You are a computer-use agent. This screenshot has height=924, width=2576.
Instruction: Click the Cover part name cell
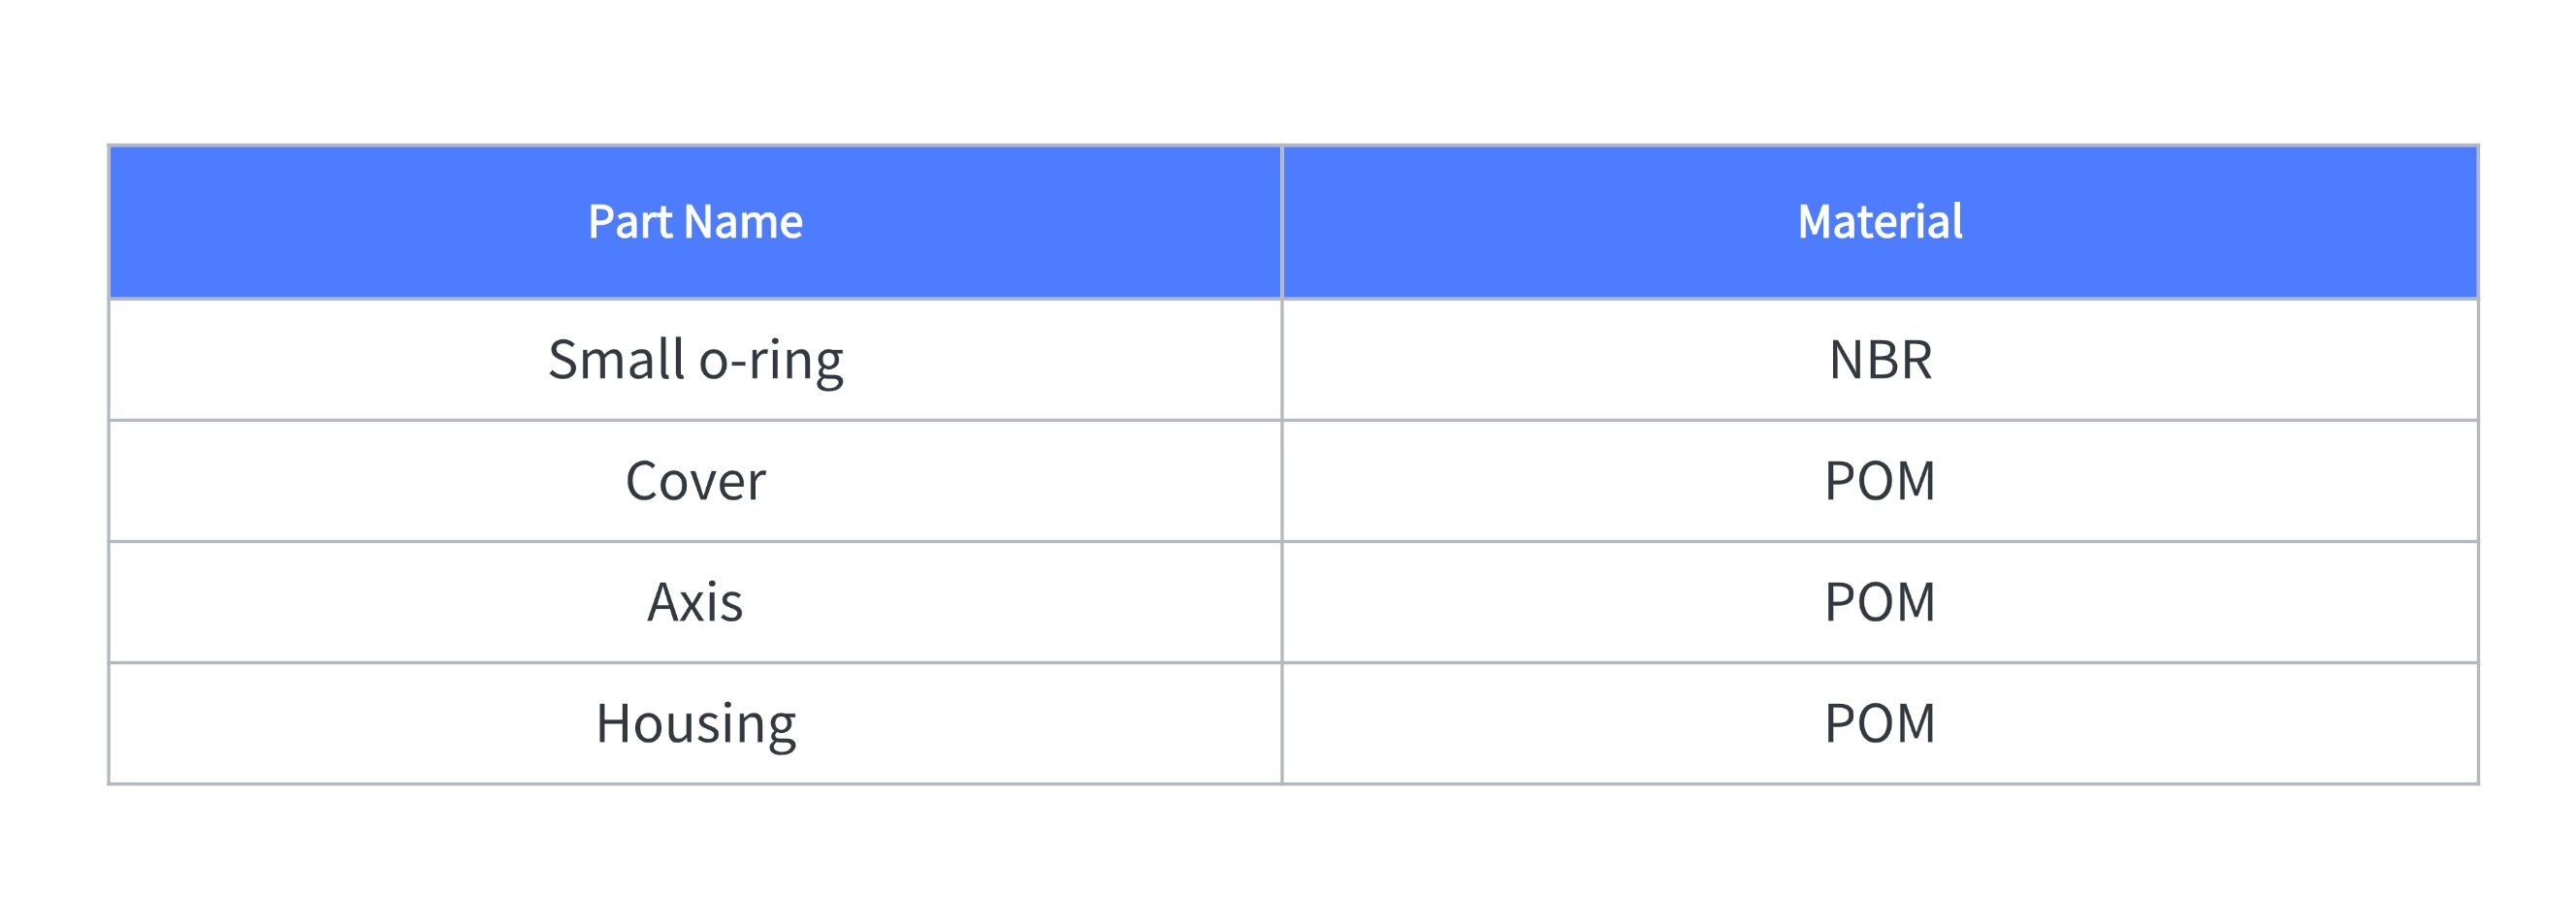pos(695,481)
